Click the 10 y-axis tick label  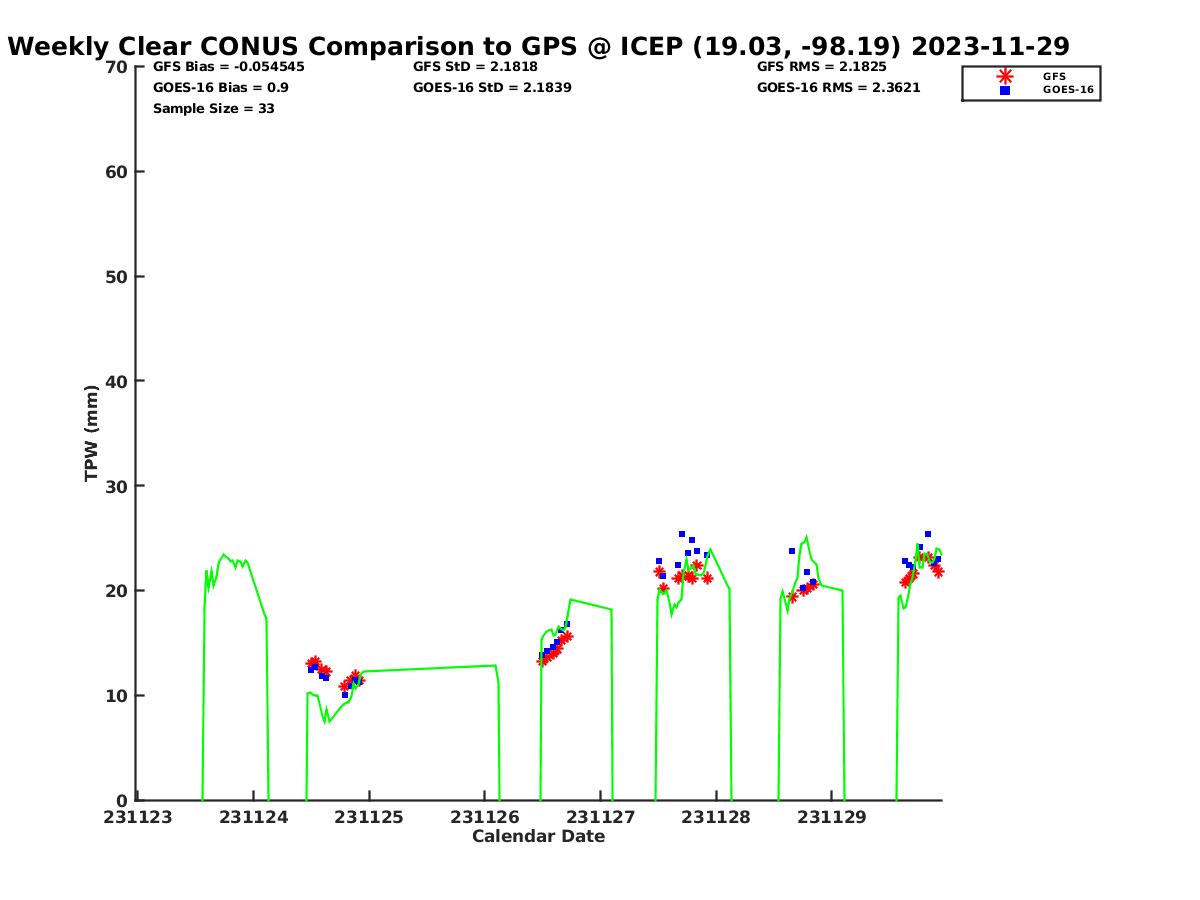click(117, 696)
